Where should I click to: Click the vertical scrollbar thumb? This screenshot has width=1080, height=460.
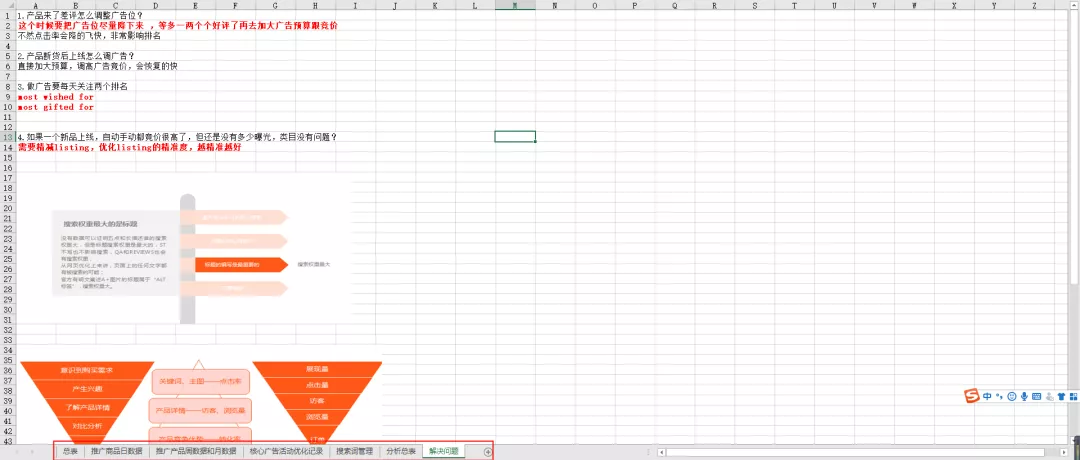pos(1075,145)
